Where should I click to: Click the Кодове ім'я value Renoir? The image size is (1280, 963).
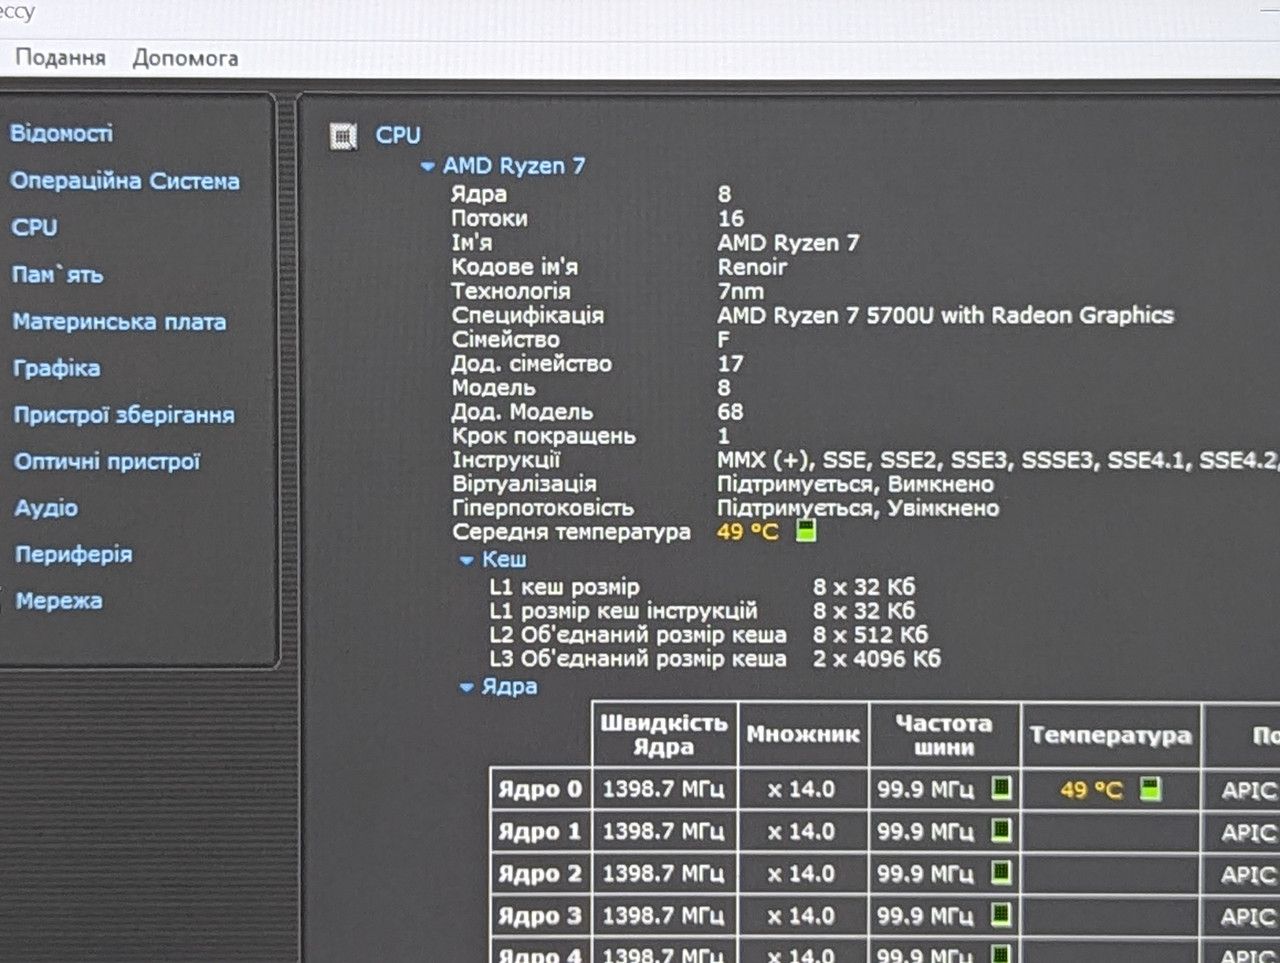(x=752, y=267)
